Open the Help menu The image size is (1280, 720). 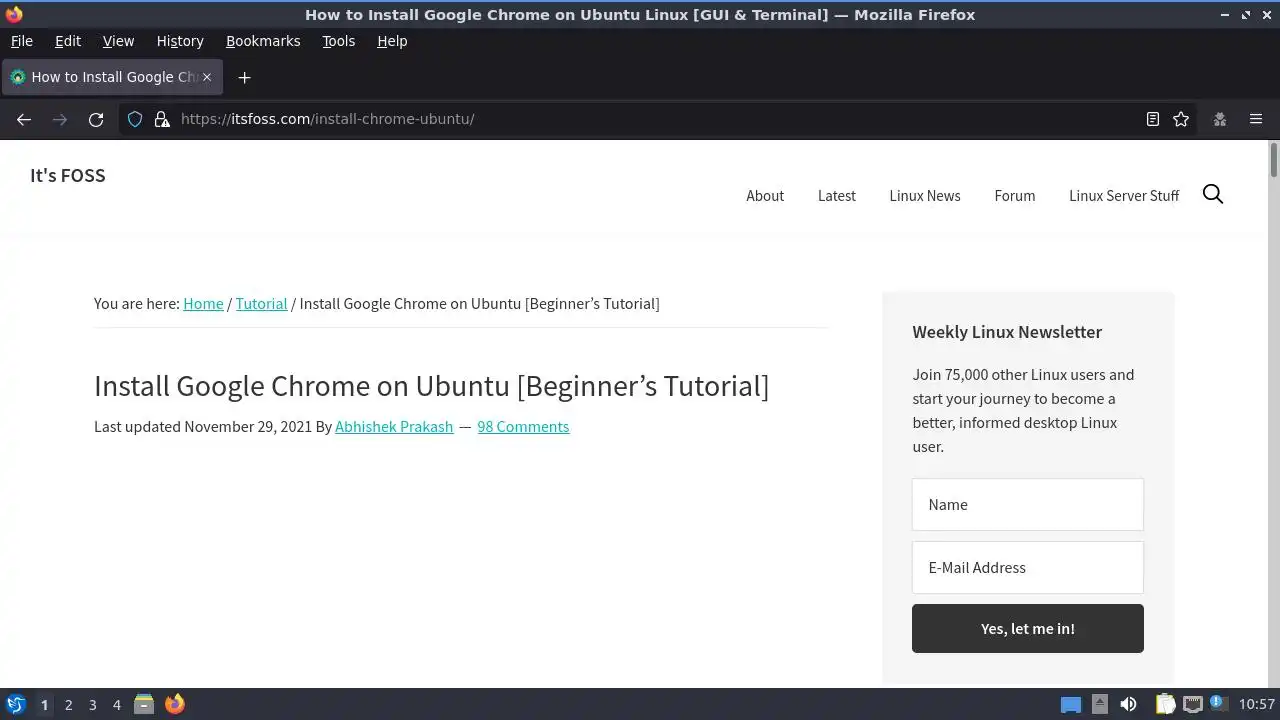tap(392, 41)
